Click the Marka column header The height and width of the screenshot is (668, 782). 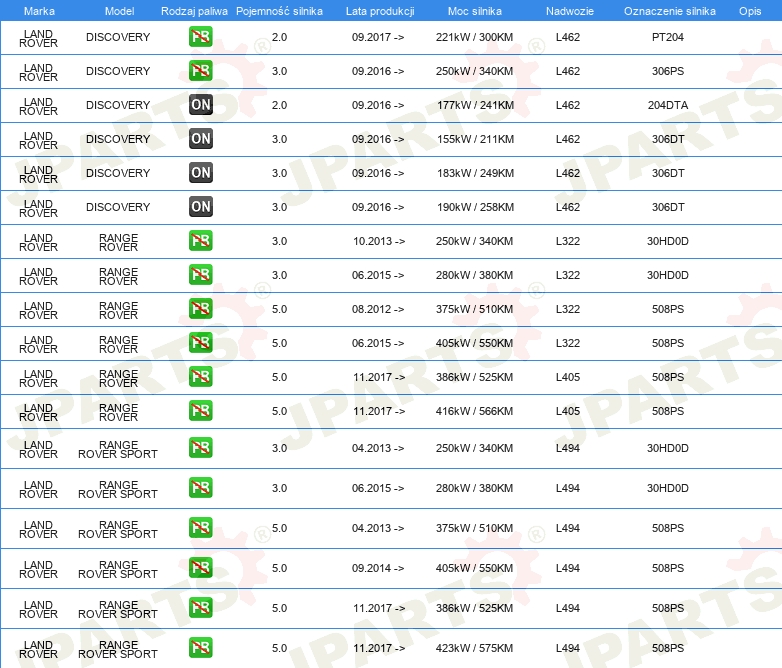coord(39,11)
